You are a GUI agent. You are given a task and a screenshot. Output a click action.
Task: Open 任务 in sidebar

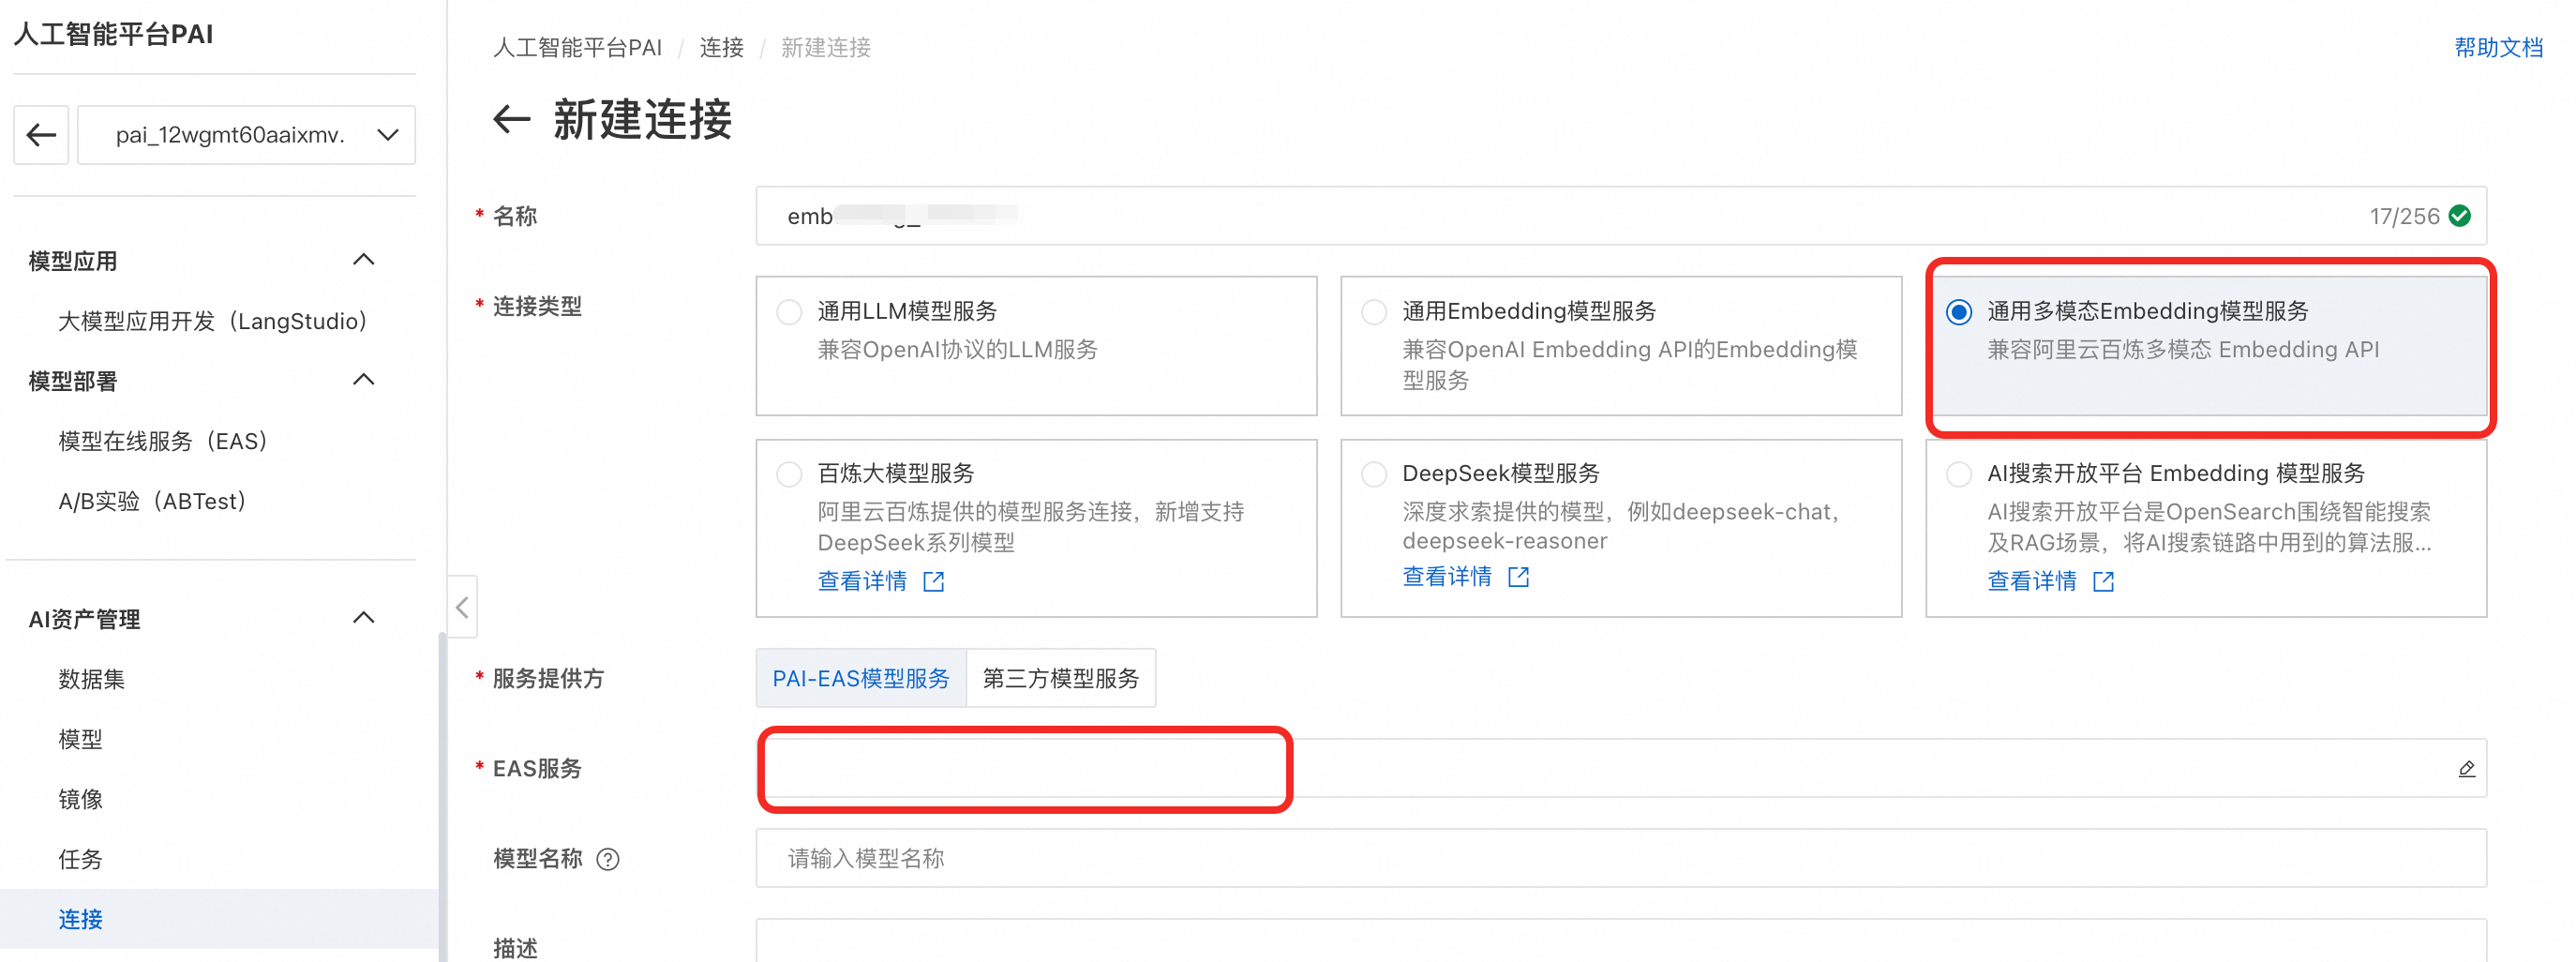81,859
